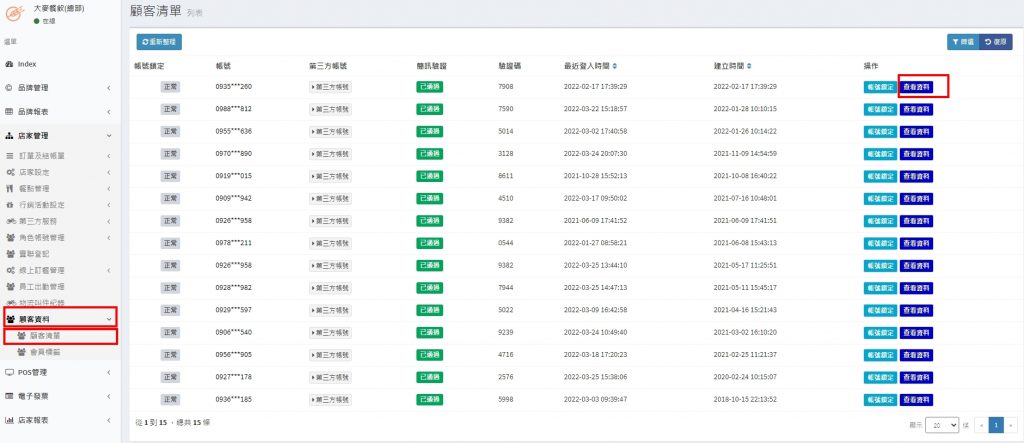Click the sort arrows on 最近登入時間 column
This screenshot has width=1024, height=443.
click(615, 66)
